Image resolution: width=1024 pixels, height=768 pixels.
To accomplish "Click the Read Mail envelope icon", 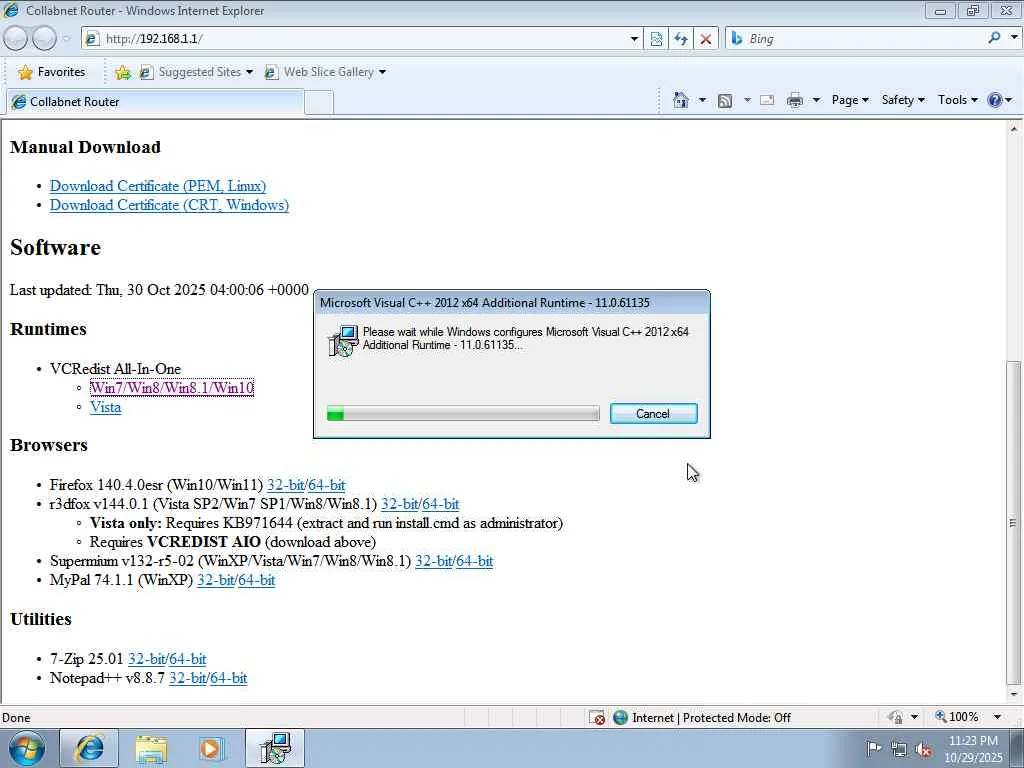I will [767, 100].
